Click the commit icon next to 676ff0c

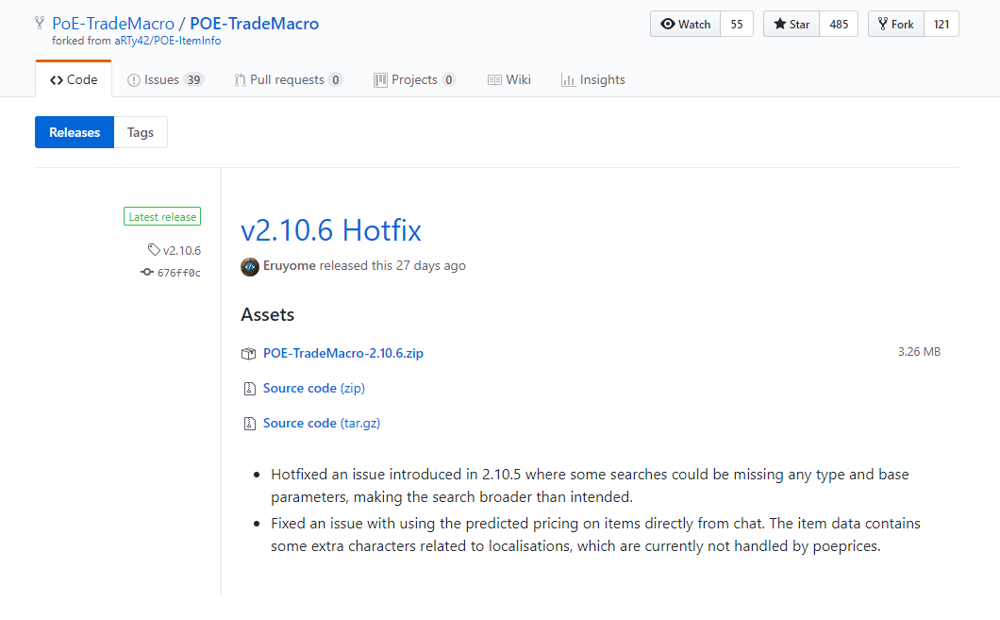[x=147, y=272]
